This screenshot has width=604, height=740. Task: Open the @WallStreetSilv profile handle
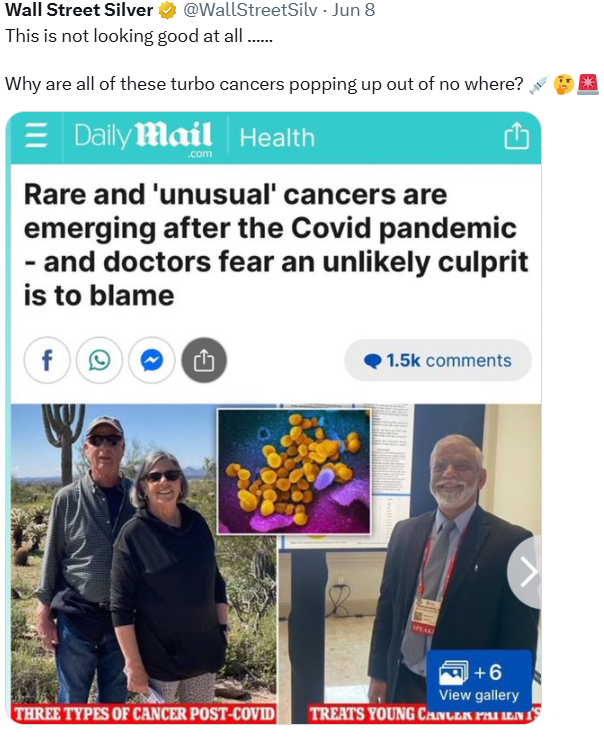tap(250, 10)
